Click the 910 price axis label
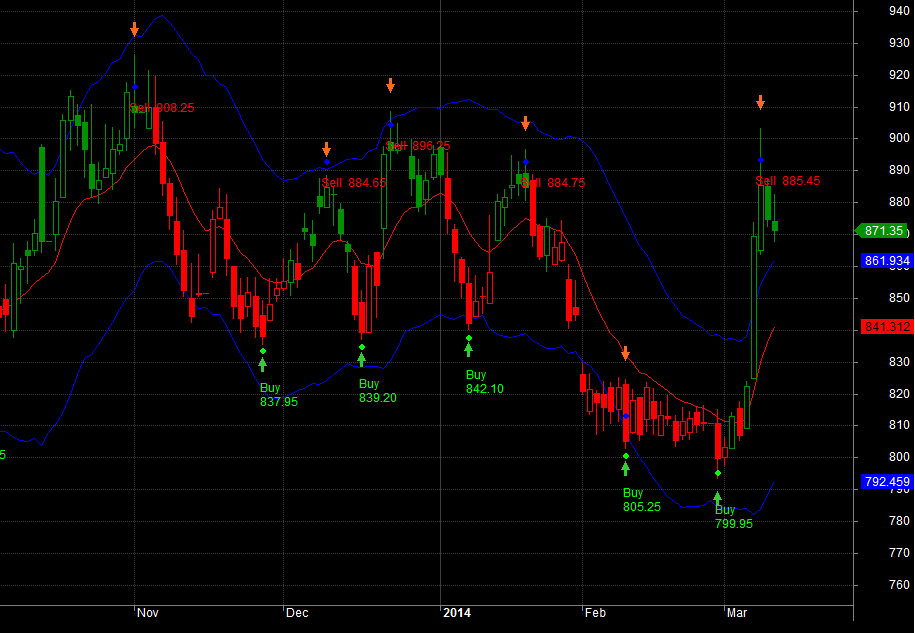 pyautogui.click(x=899, y=107)
